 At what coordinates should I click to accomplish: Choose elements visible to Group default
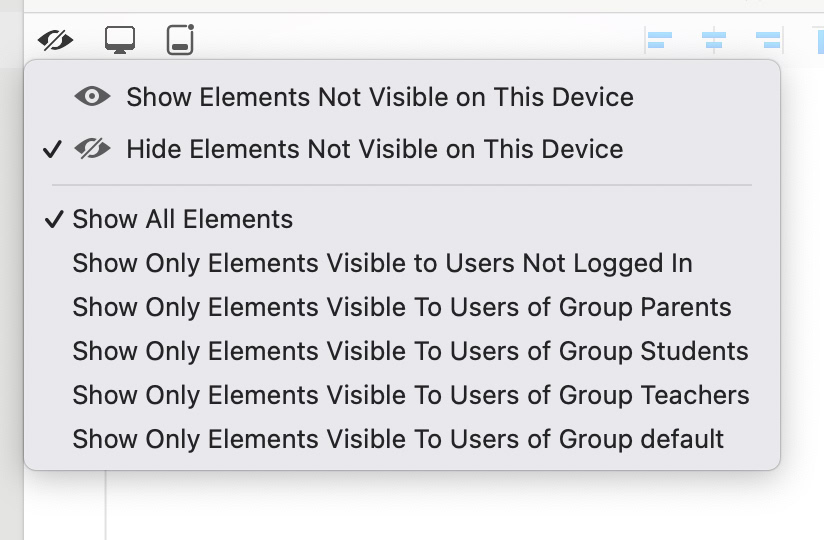click(398, 439)
